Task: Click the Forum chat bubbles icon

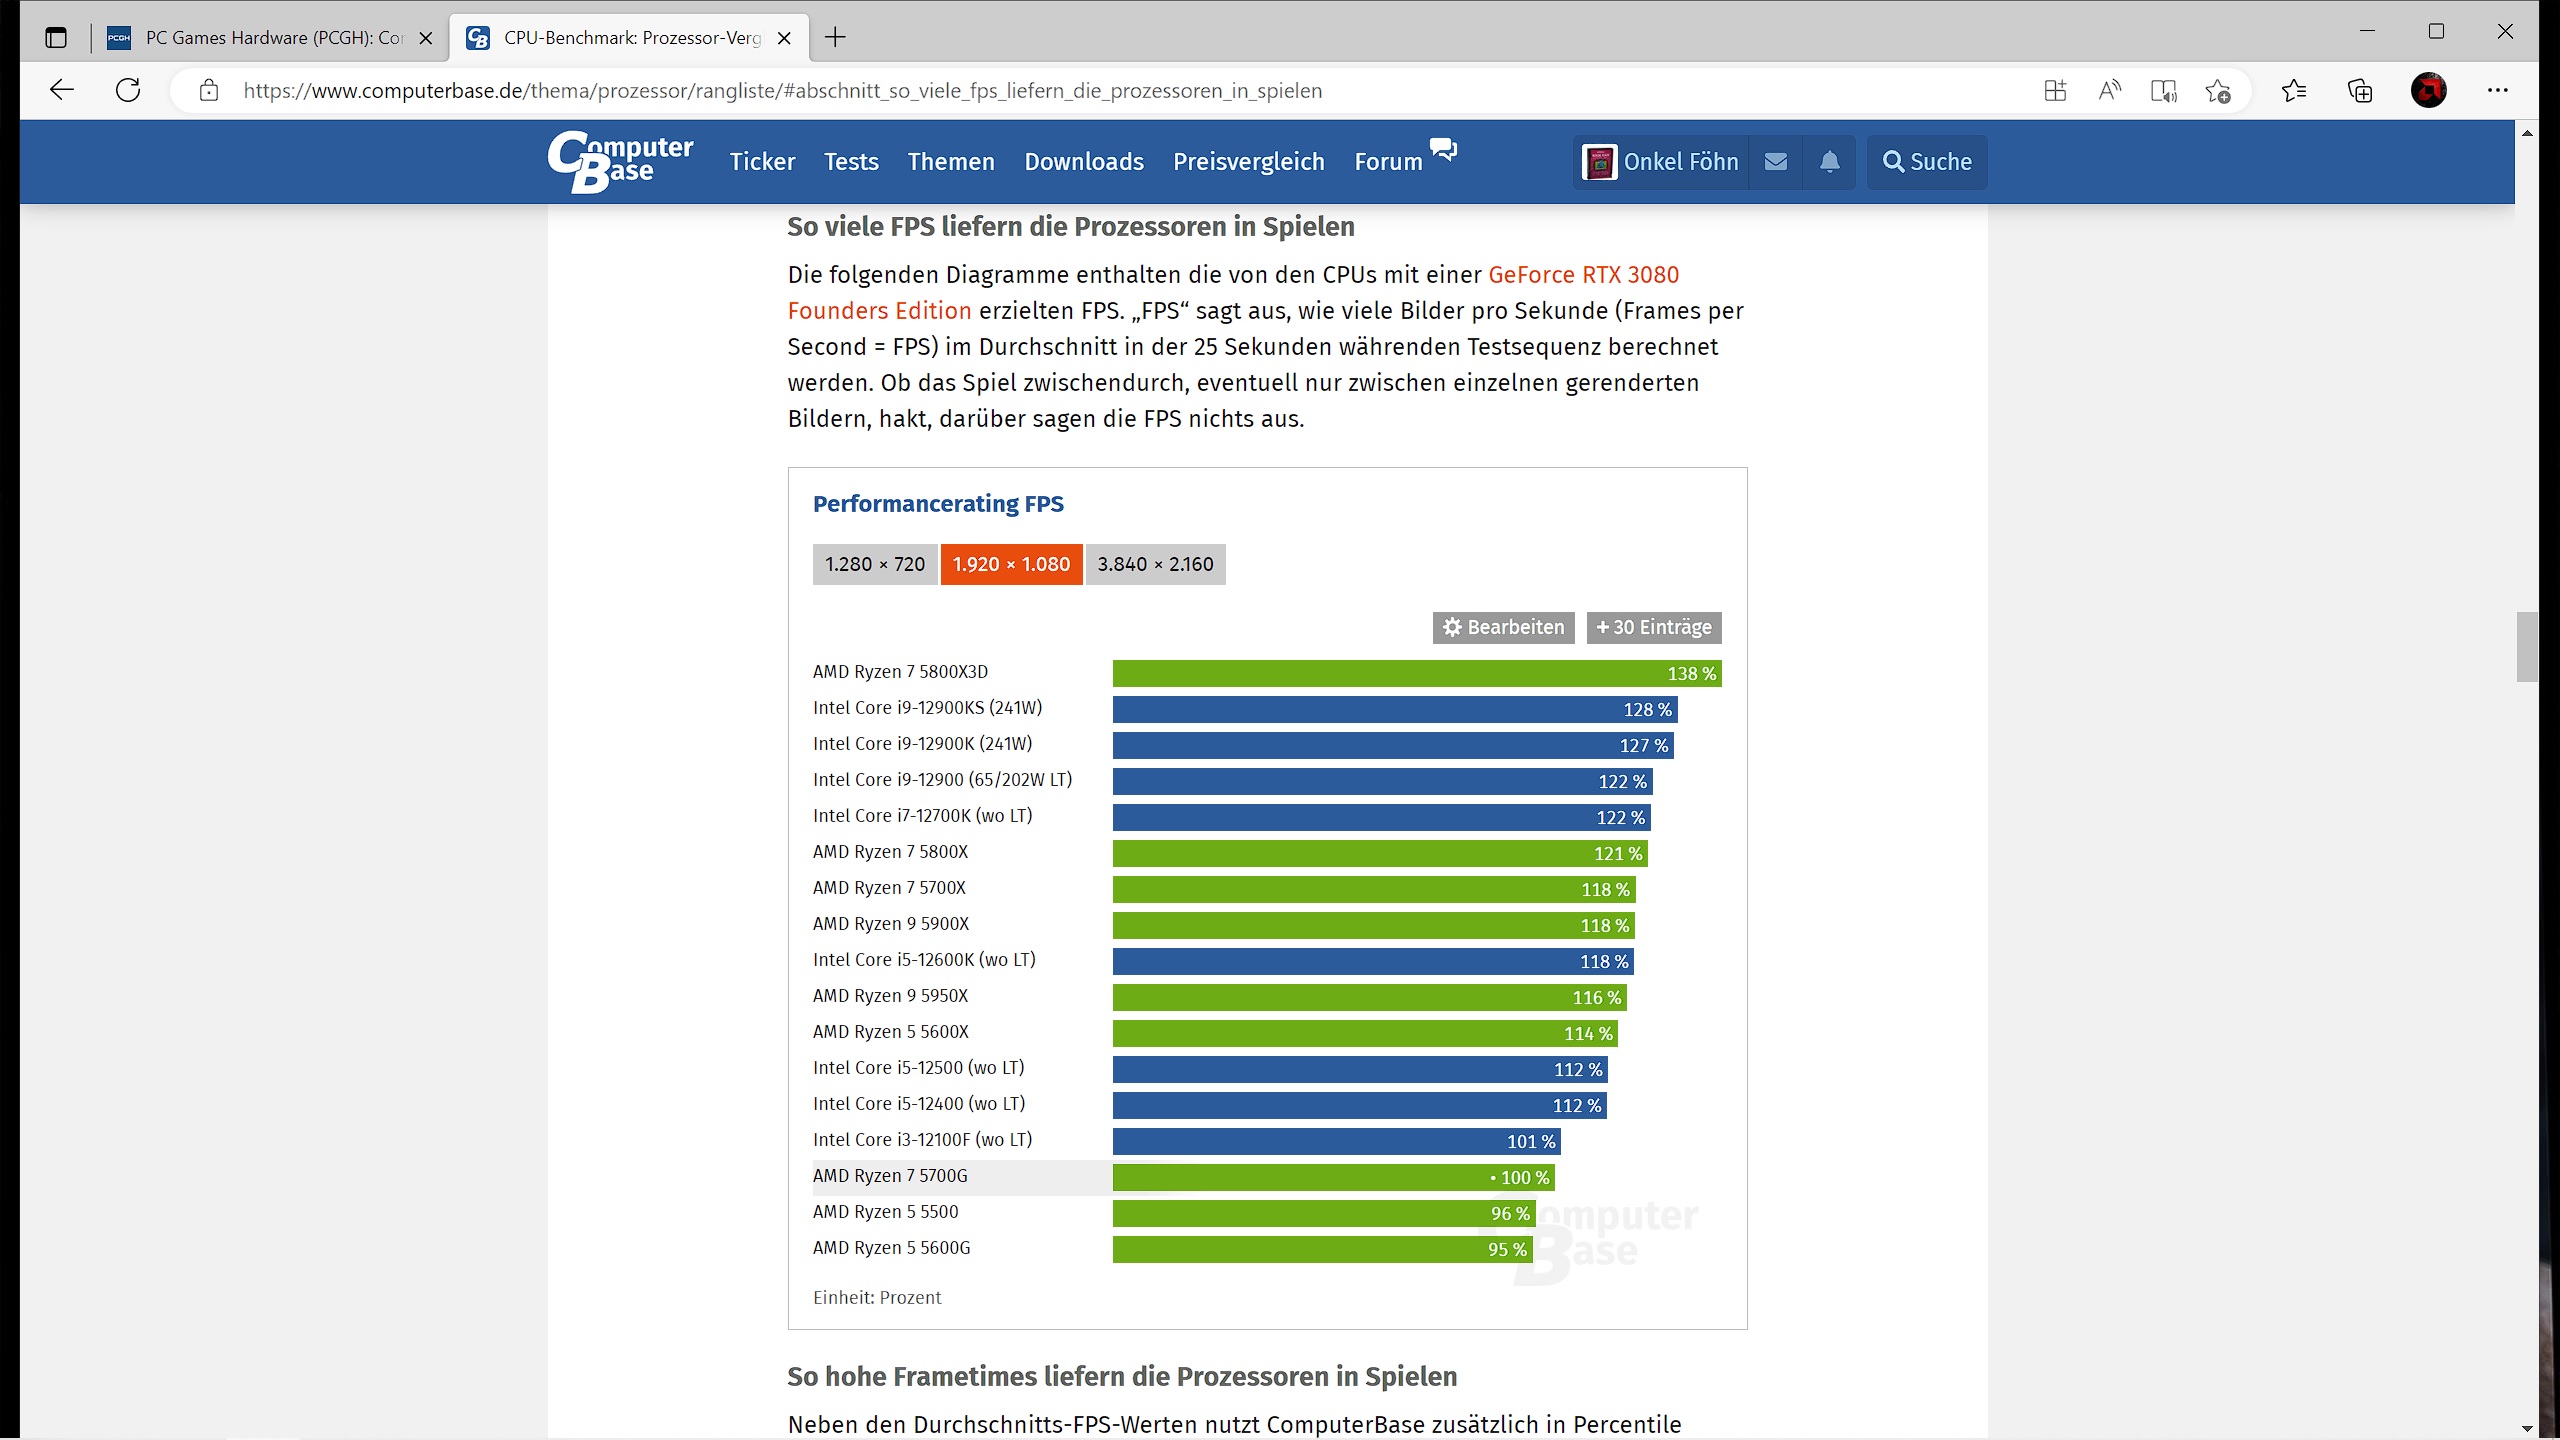Action: click(1443, 150)
